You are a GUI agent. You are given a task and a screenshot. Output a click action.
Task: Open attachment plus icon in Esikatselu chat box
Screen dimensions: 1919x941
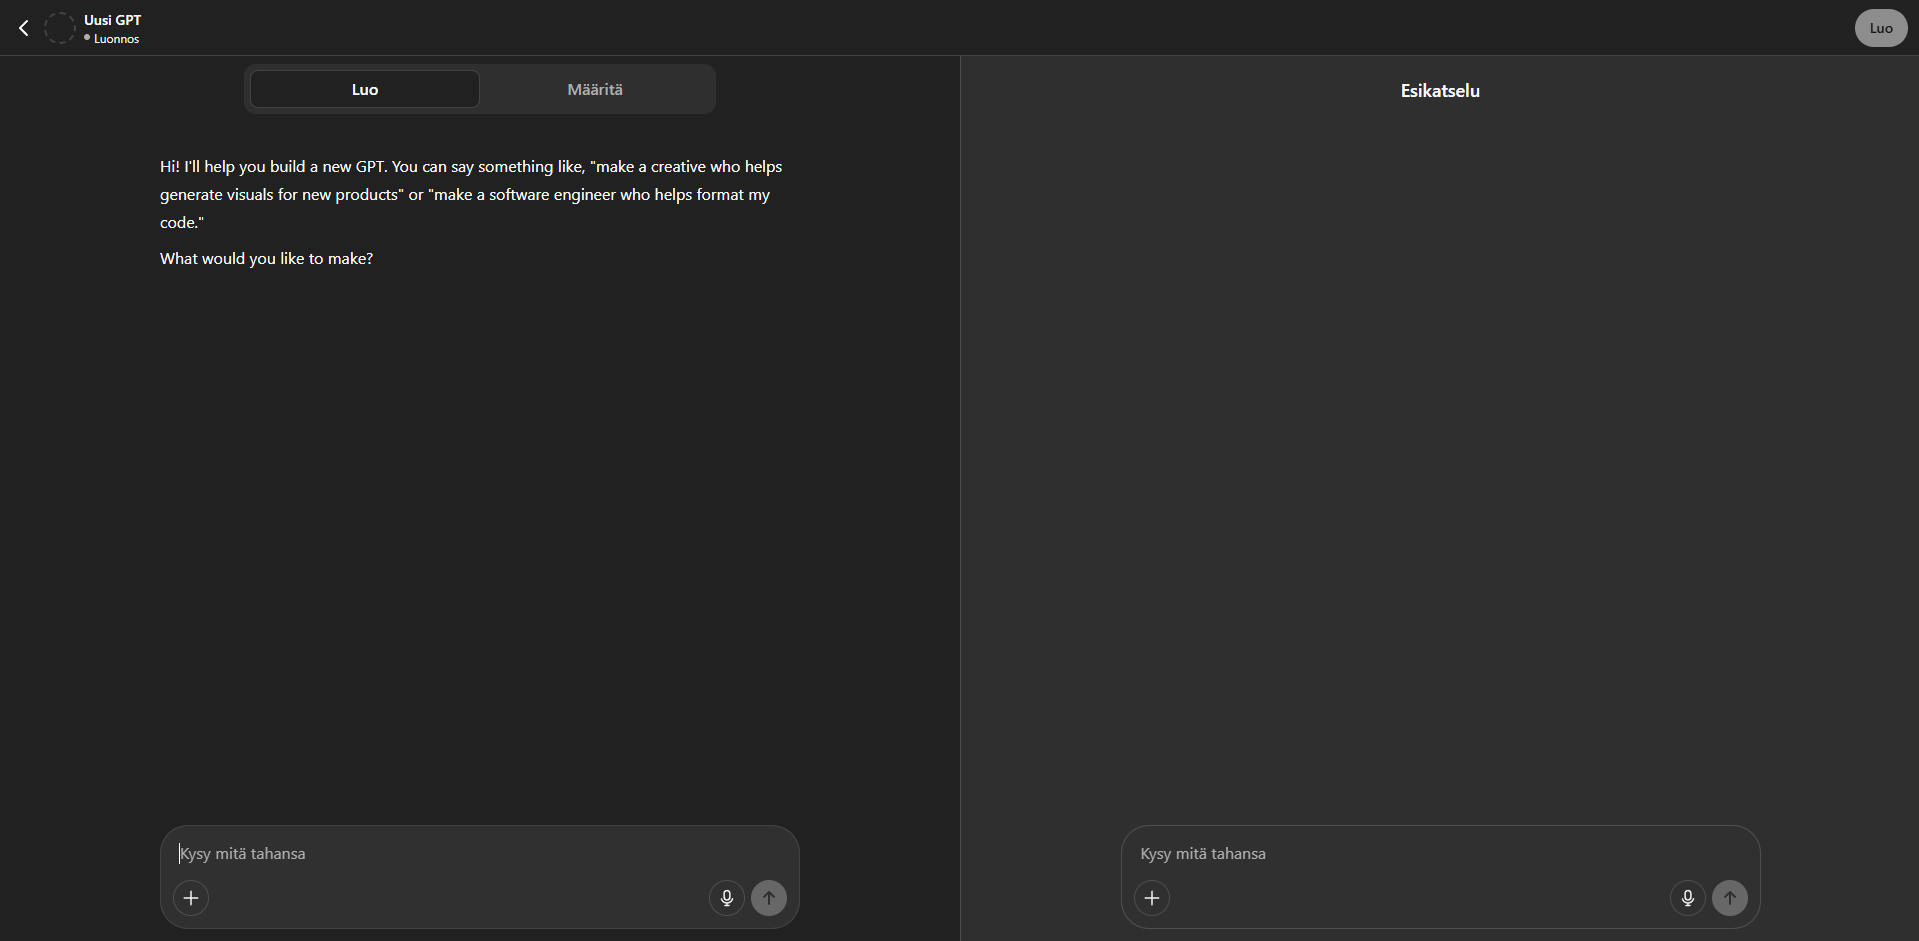(1152, 898)
